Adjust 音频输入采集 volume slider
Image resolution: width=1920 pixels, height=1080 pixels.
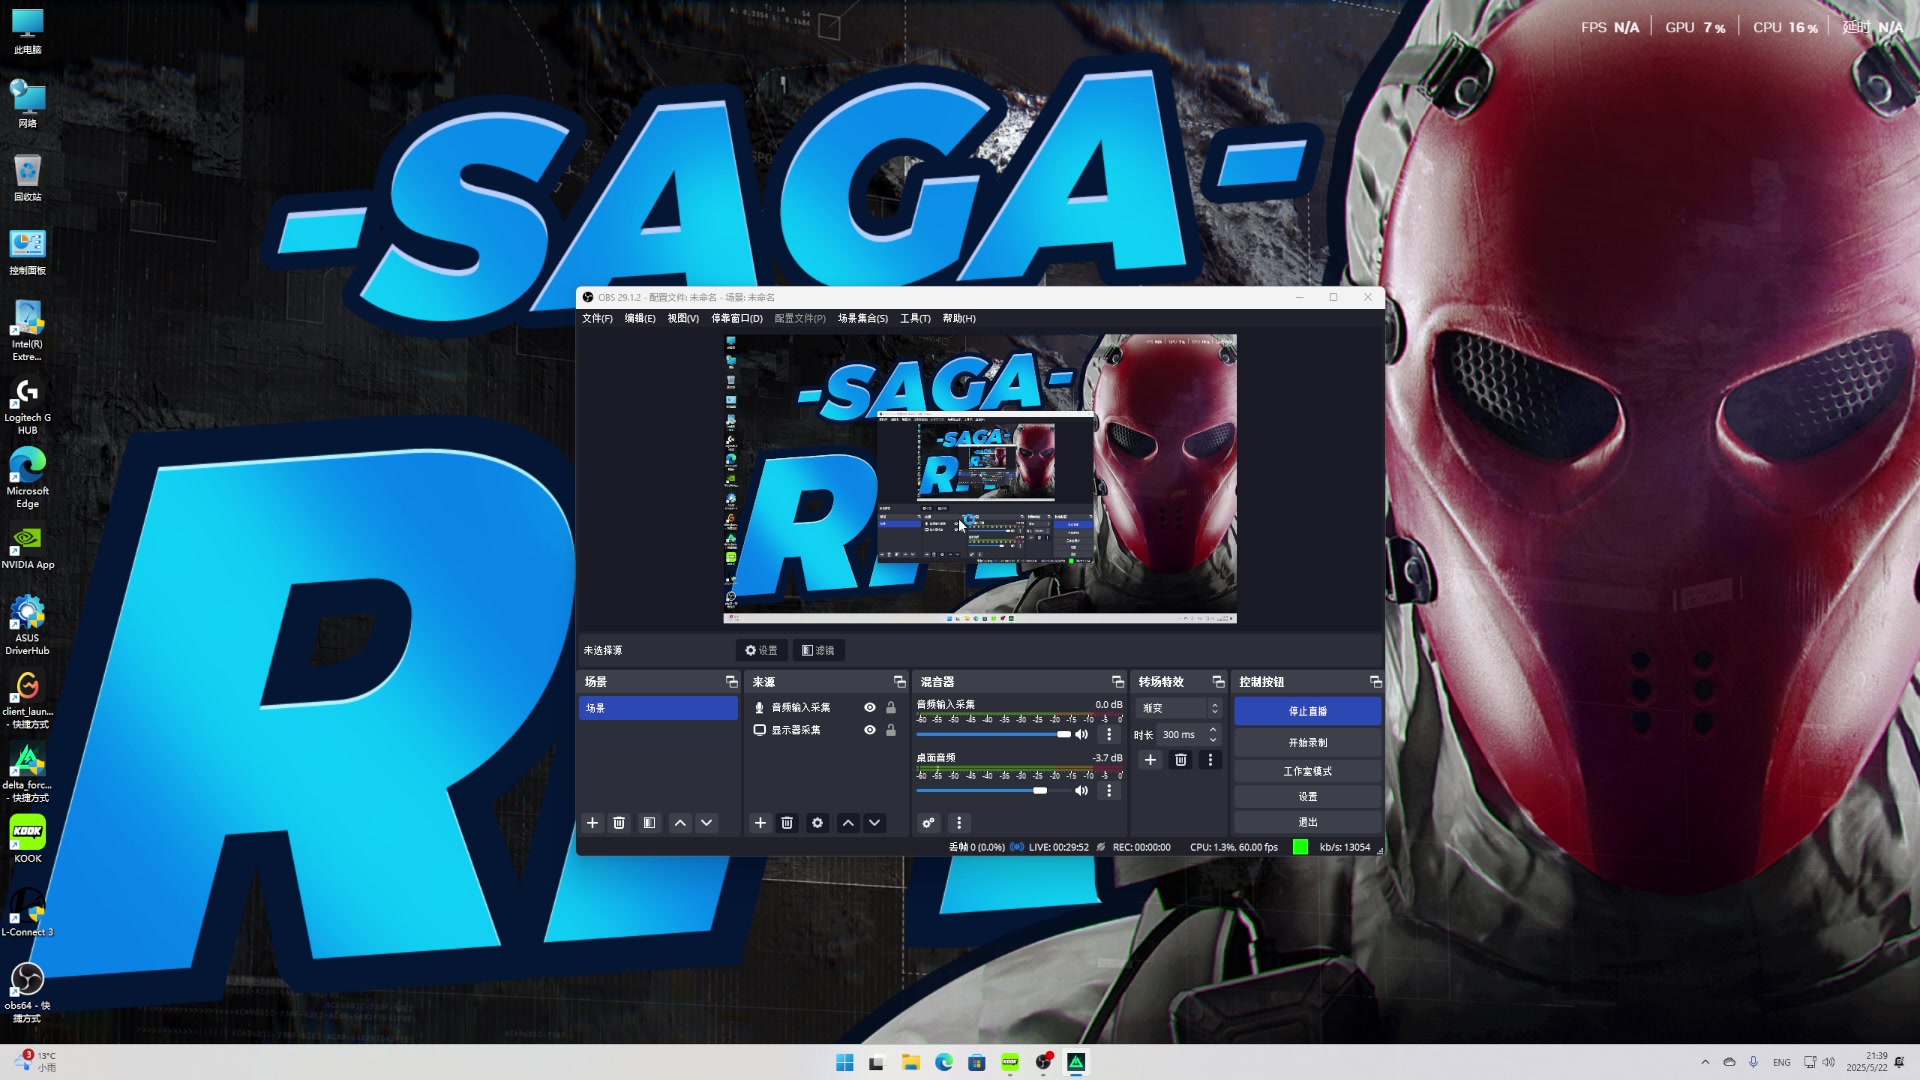994,734
